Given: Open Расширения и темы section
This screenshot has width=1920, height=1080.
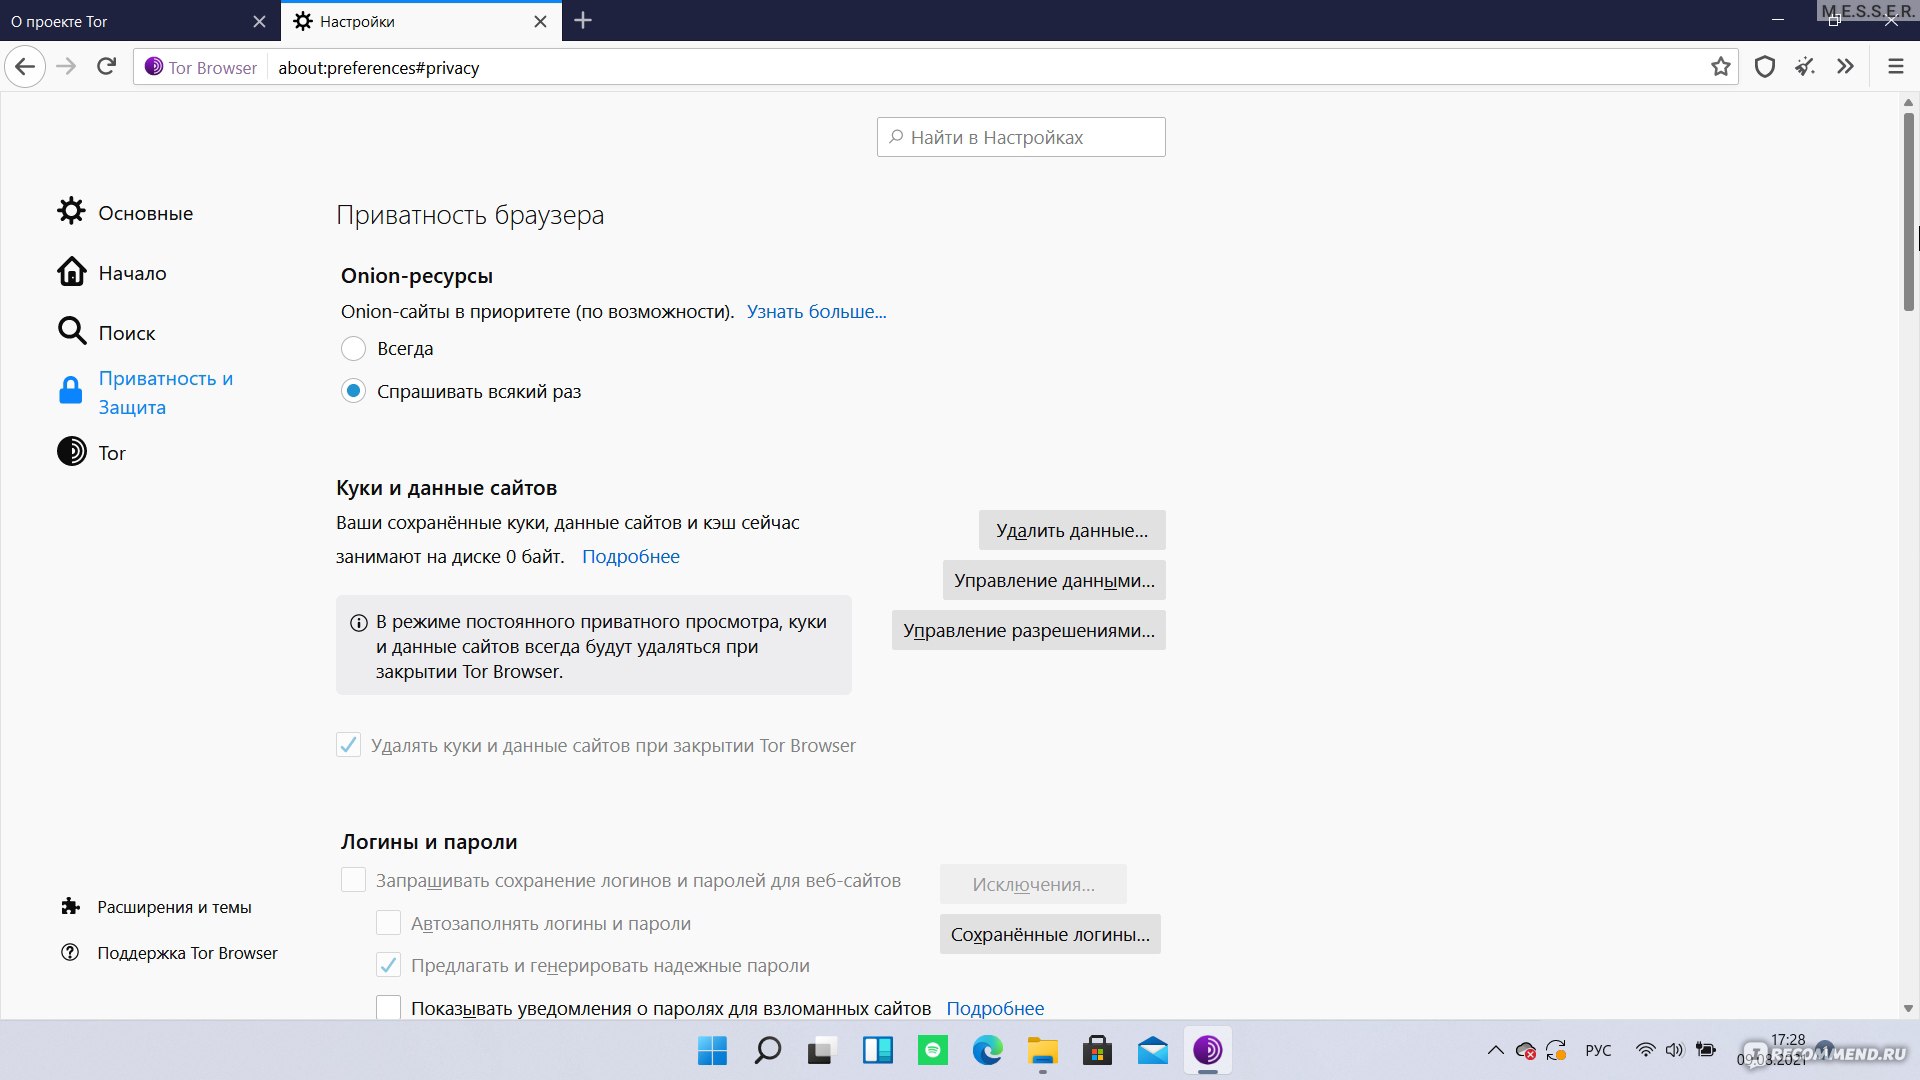Looking at the screenshot, I should tap(173, 906).
